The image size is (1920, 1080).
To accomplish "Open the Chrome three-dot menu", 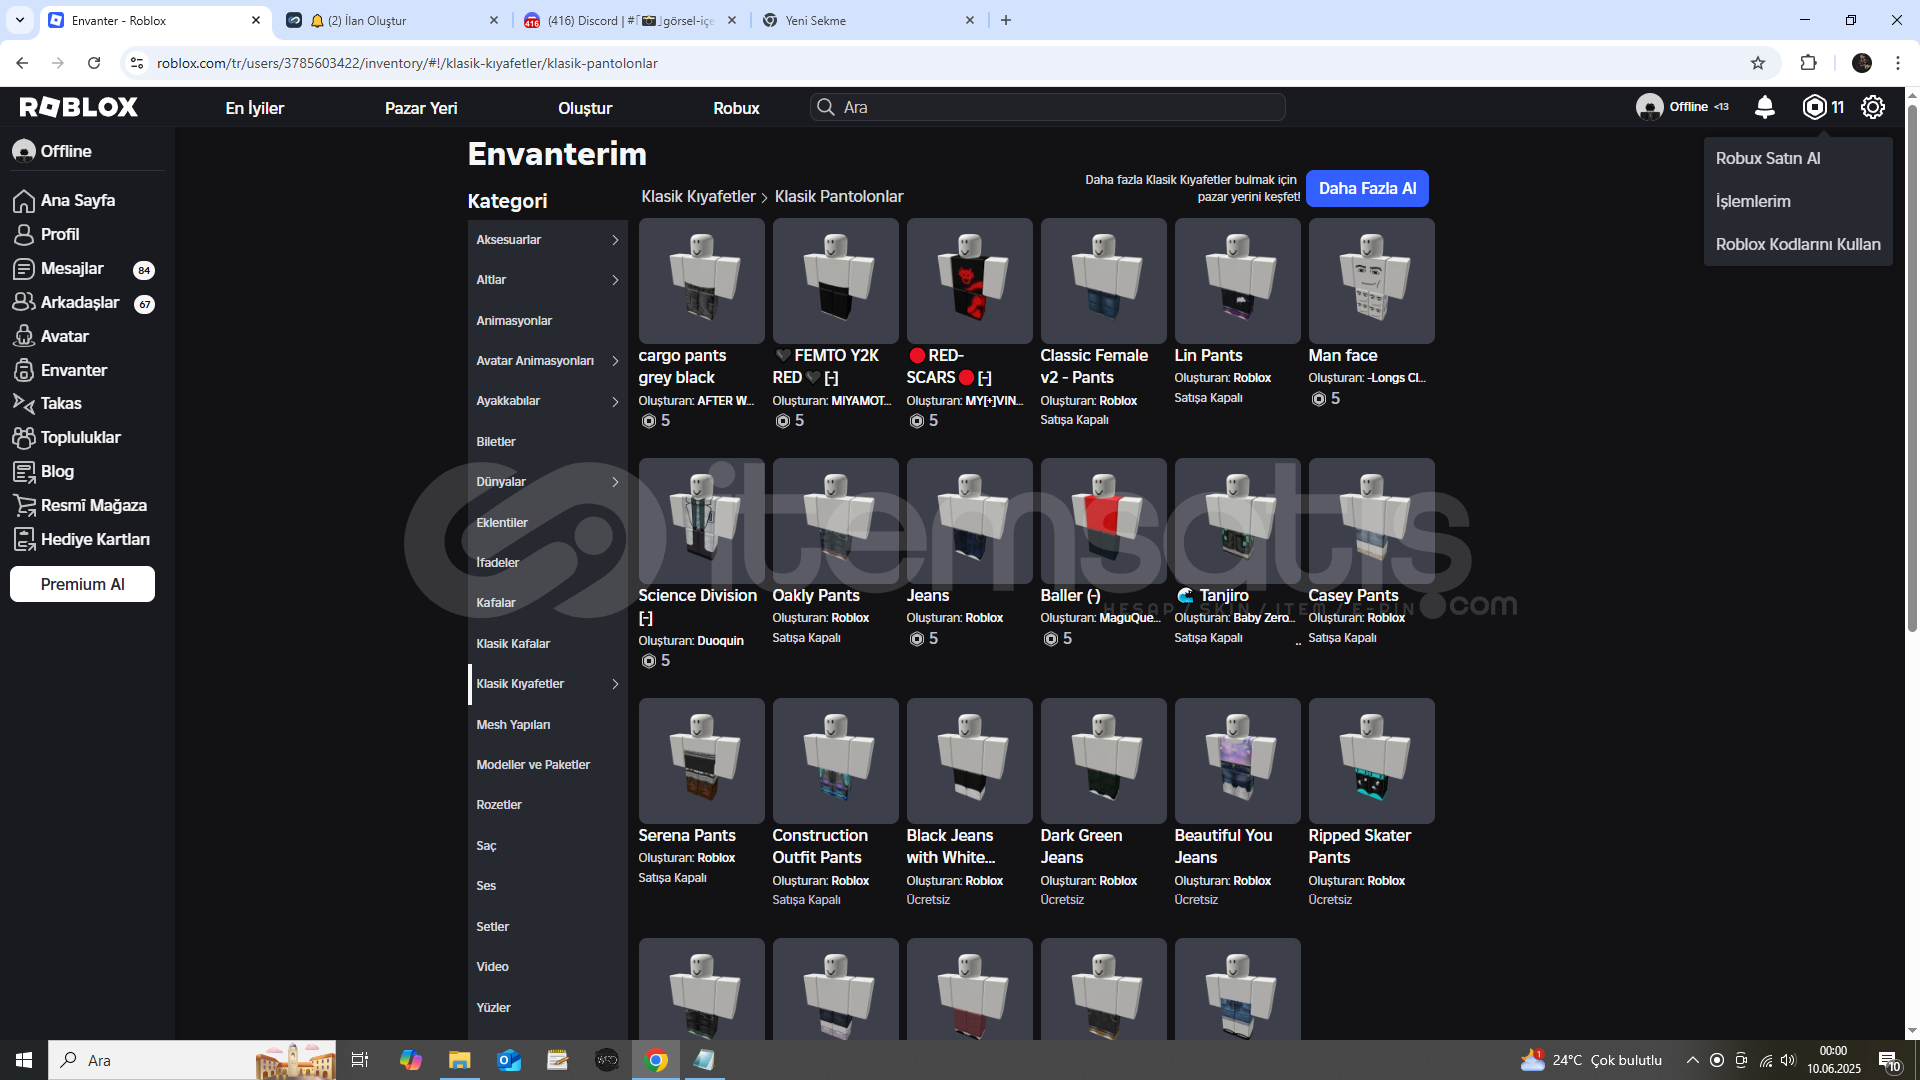I will [x=1898, y=63].
